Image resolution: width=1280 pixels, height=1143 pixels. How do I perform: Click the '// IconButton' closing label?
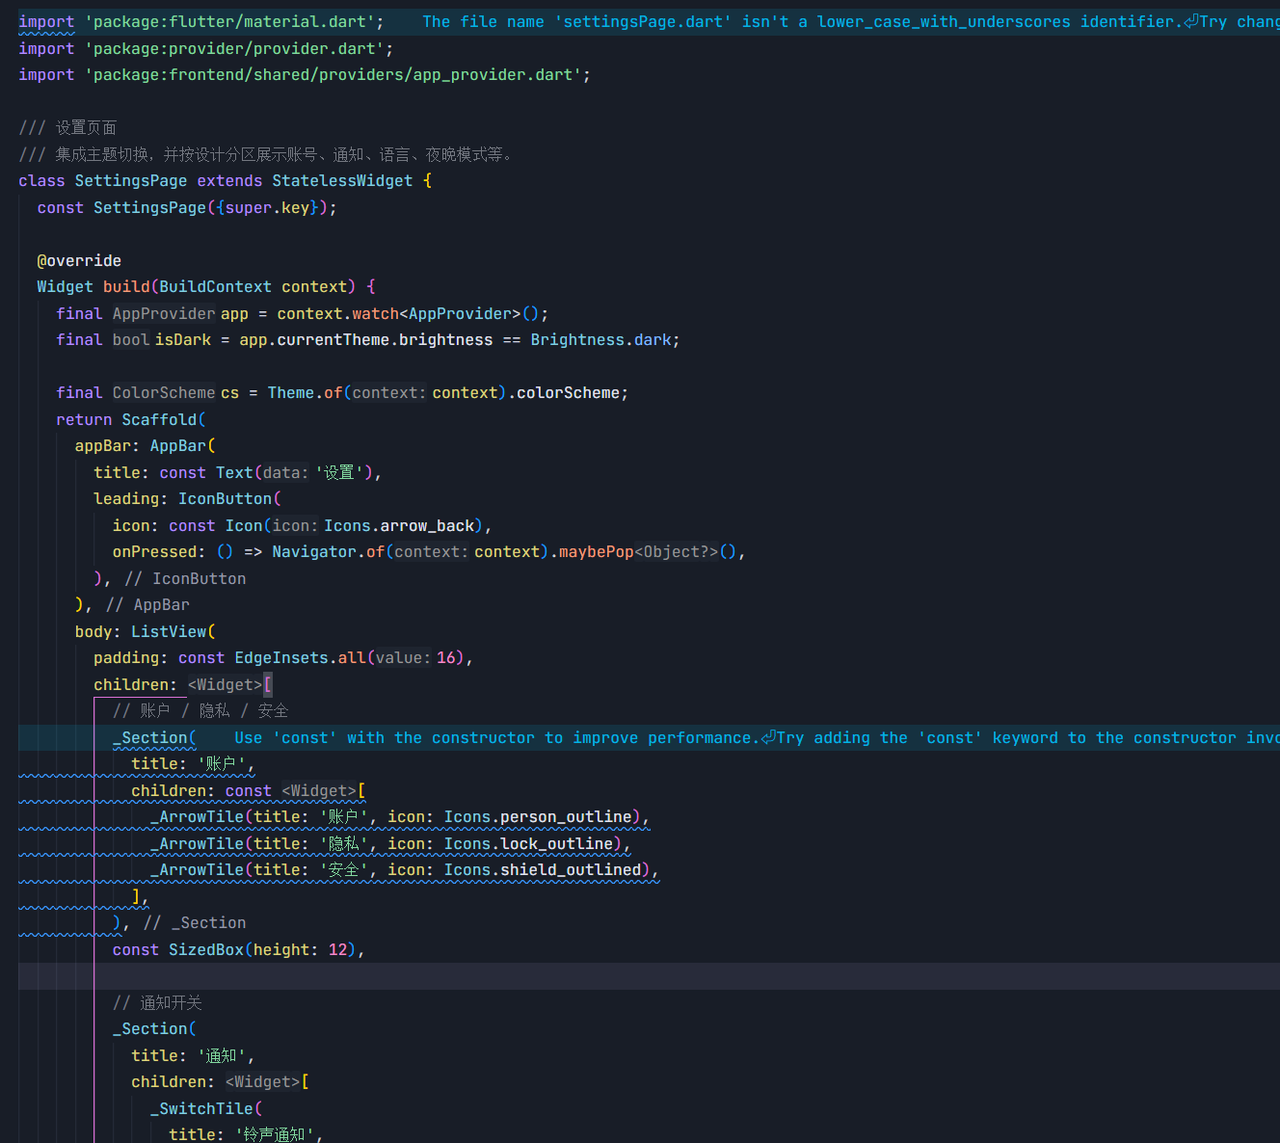coord(185,579)
